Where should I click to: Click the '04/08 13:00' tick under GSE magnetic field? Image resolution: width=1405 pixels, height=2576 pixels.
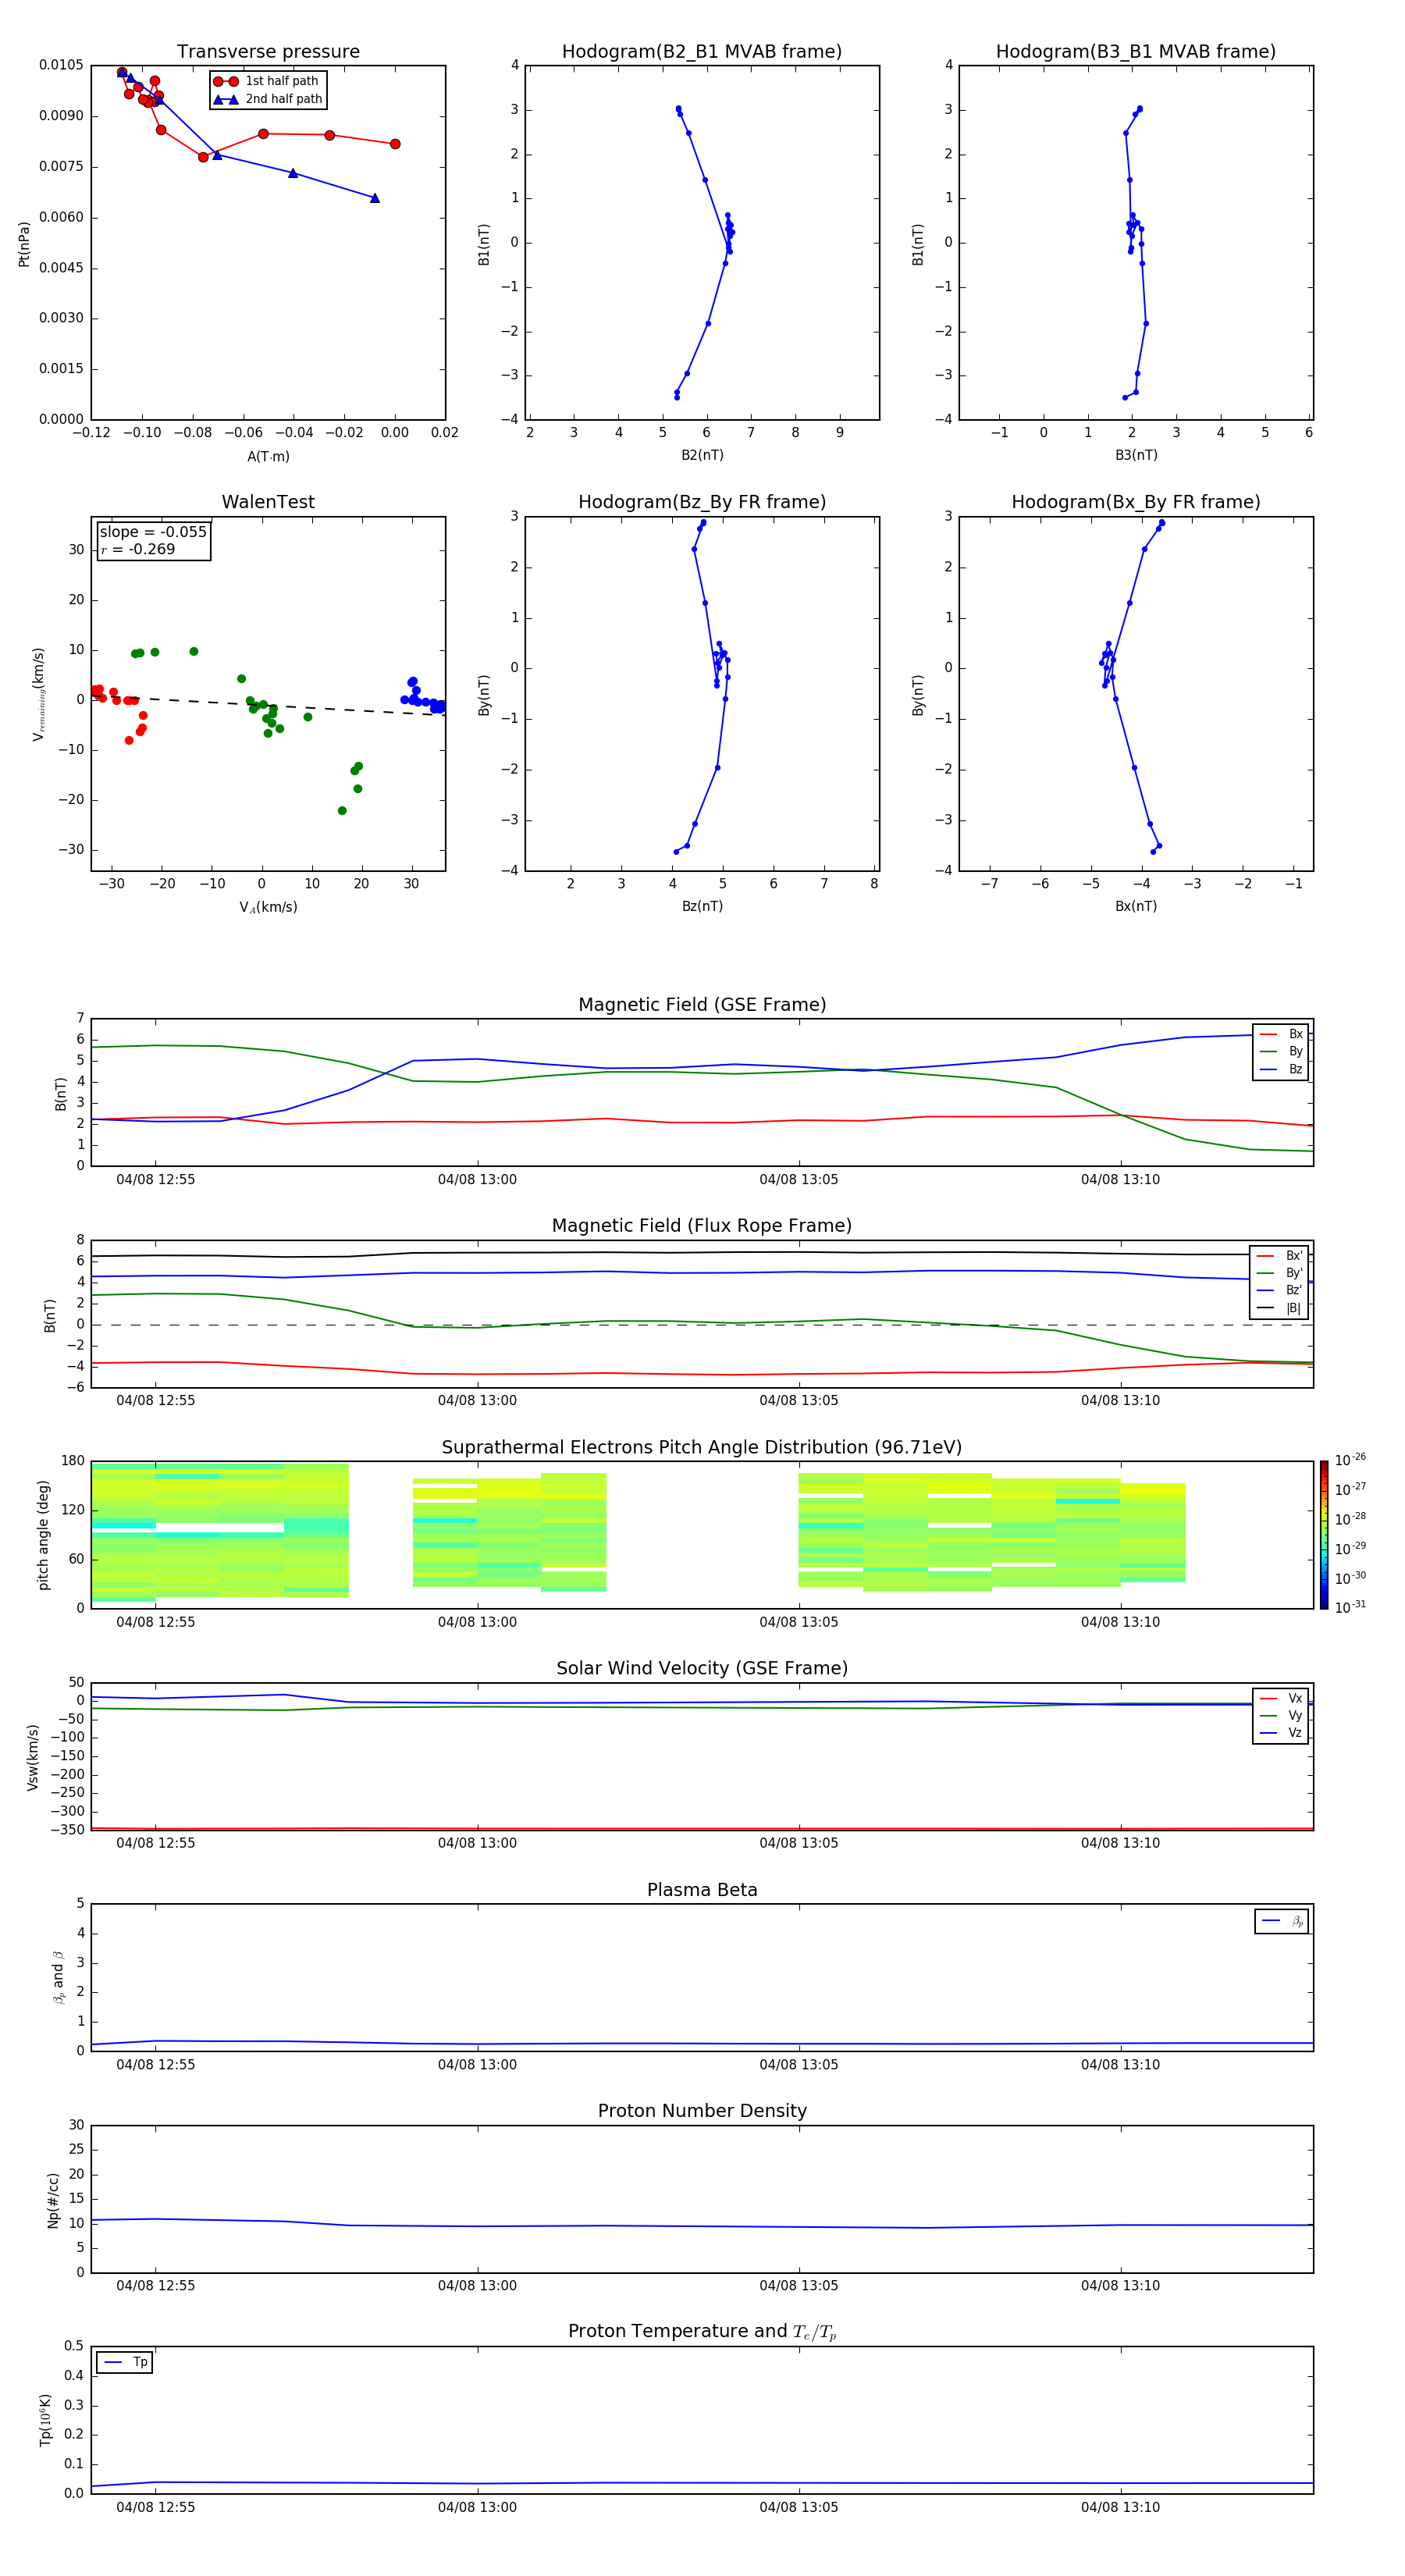point(477,1180)
